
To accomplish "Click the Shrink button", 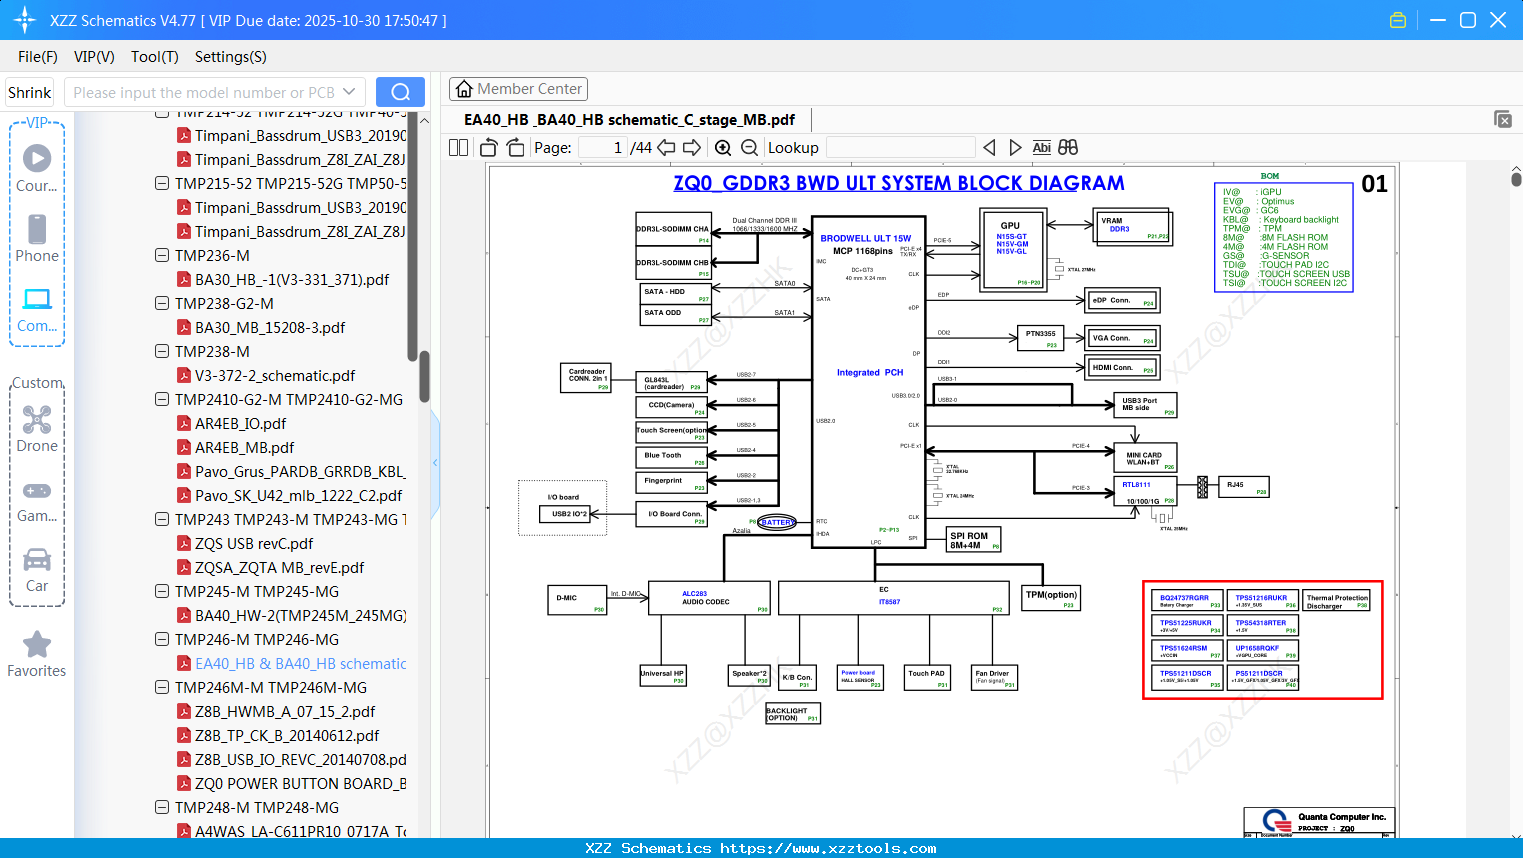I will 30,92.
